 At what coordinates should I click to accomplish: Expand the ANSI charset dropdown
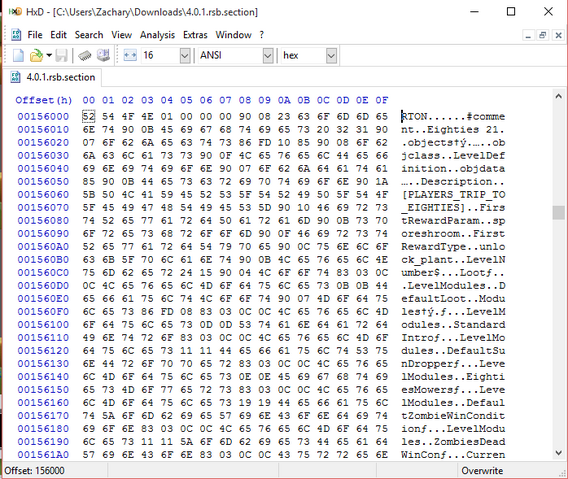click(x=268, y=56)
